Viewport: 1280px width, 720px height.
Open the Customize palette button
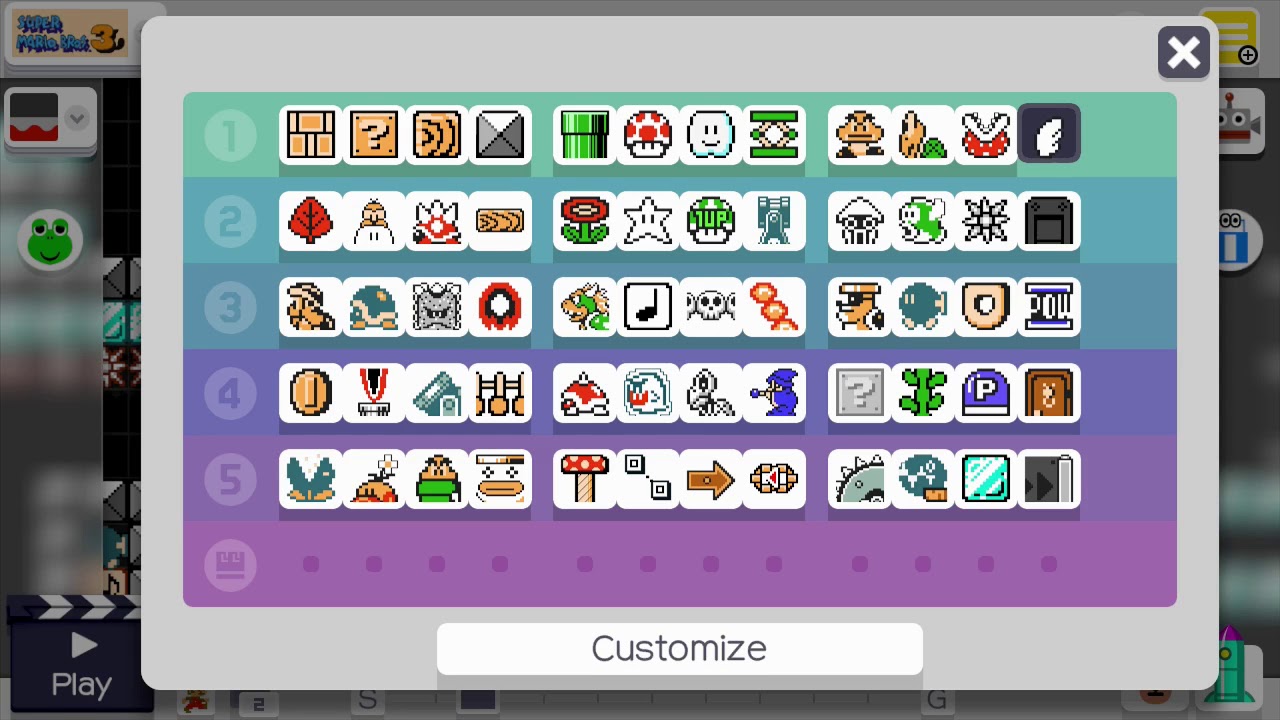pos(680,649)
